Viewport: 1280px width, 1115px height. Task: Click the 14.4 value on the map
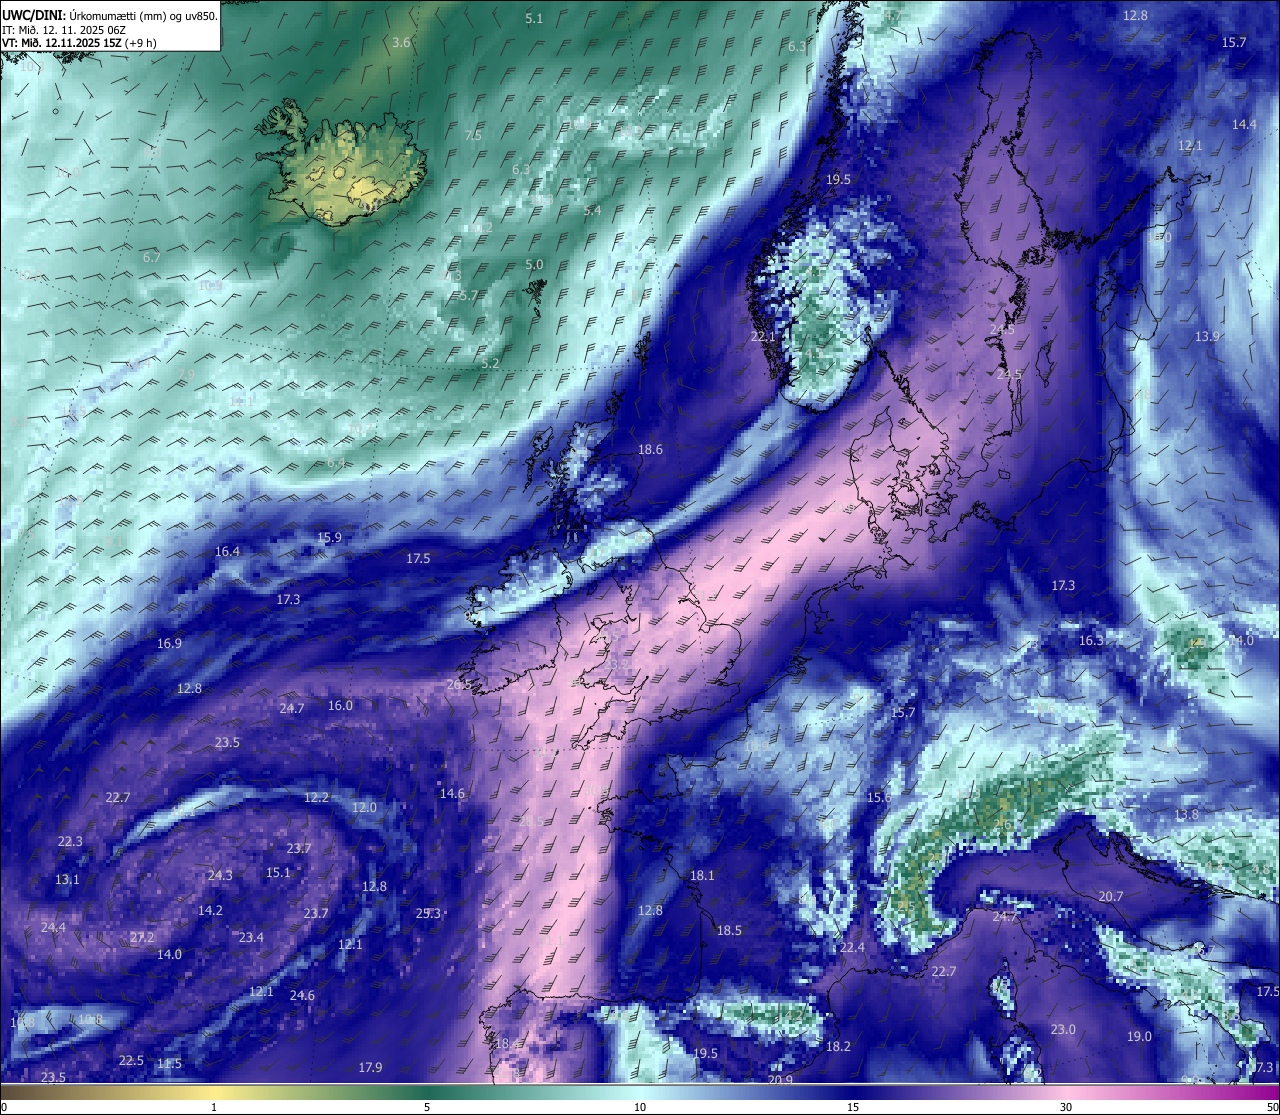[x=1244, y=125]
